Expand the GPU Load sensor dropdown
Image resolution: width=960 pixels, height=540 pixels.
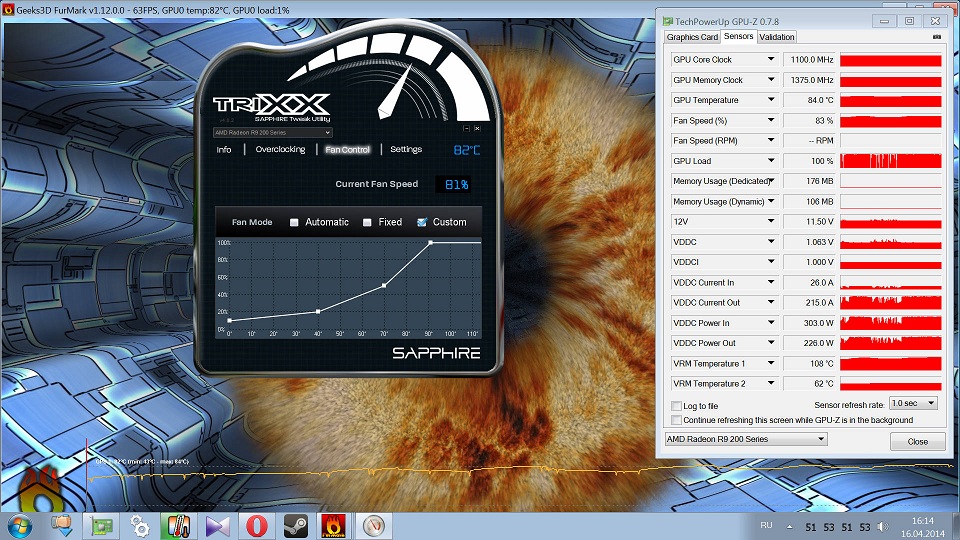771,160
